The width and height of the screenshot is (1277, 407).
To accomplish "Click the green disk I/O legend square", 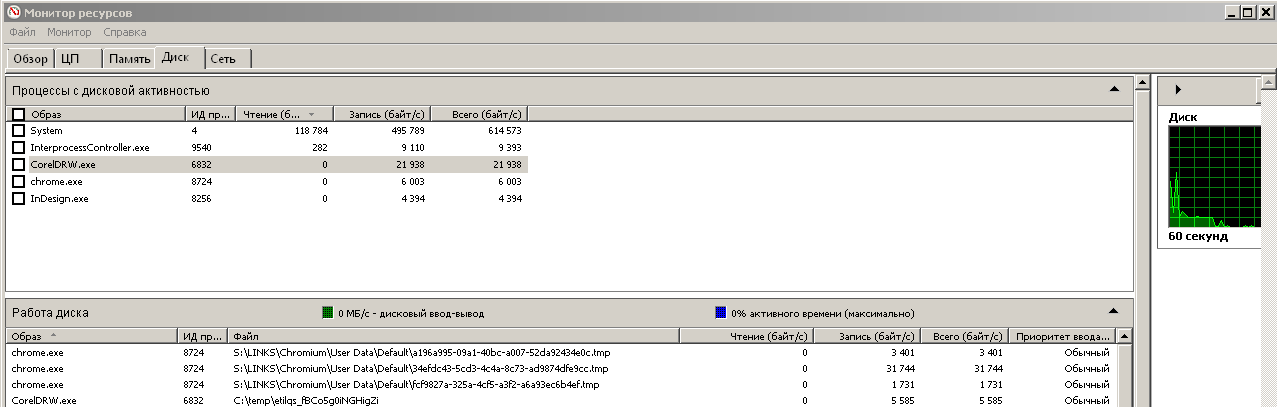I will click(327, 313).
